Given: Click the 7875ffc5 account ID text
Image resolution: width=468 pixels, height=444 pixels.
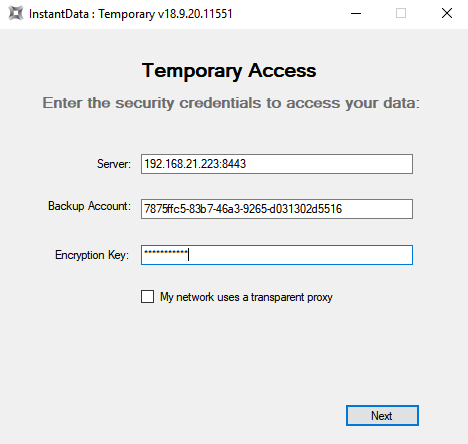Looking at the screenshot, I should [x=165, y=209].
